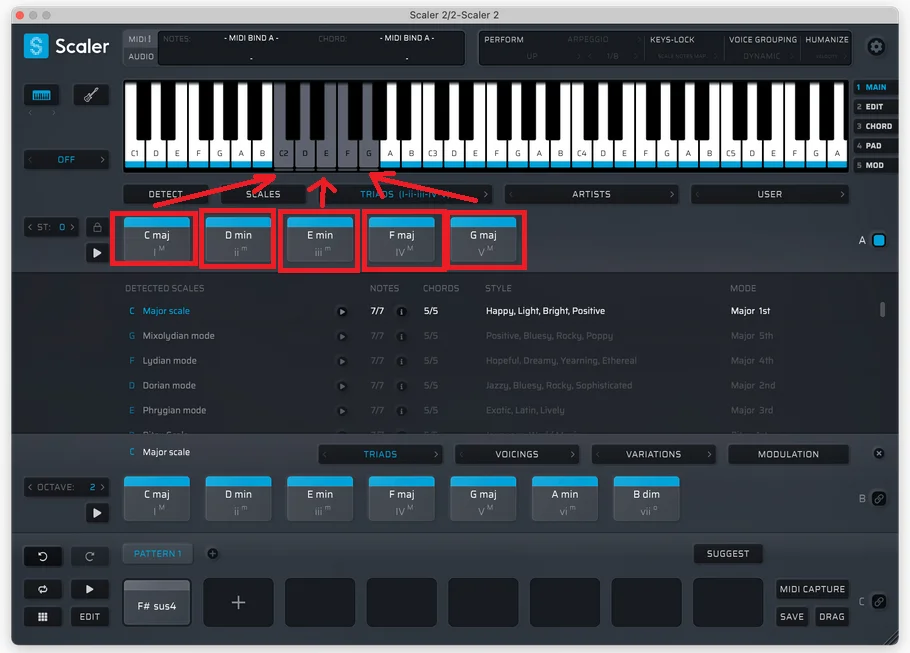Add chord to the plus slot
This screenshot has height=653, width=910.
coord(238,603)
